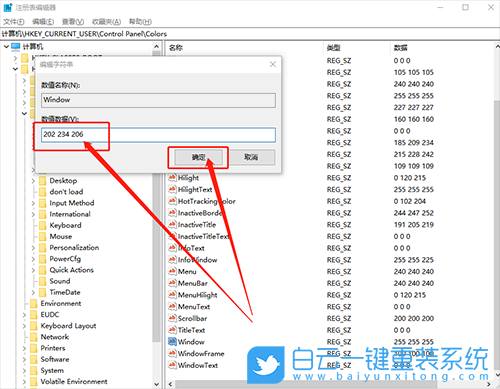The image size is (500, 389).
Task: Click the Scrollbar value icon
Action: [x=172, y=318]
